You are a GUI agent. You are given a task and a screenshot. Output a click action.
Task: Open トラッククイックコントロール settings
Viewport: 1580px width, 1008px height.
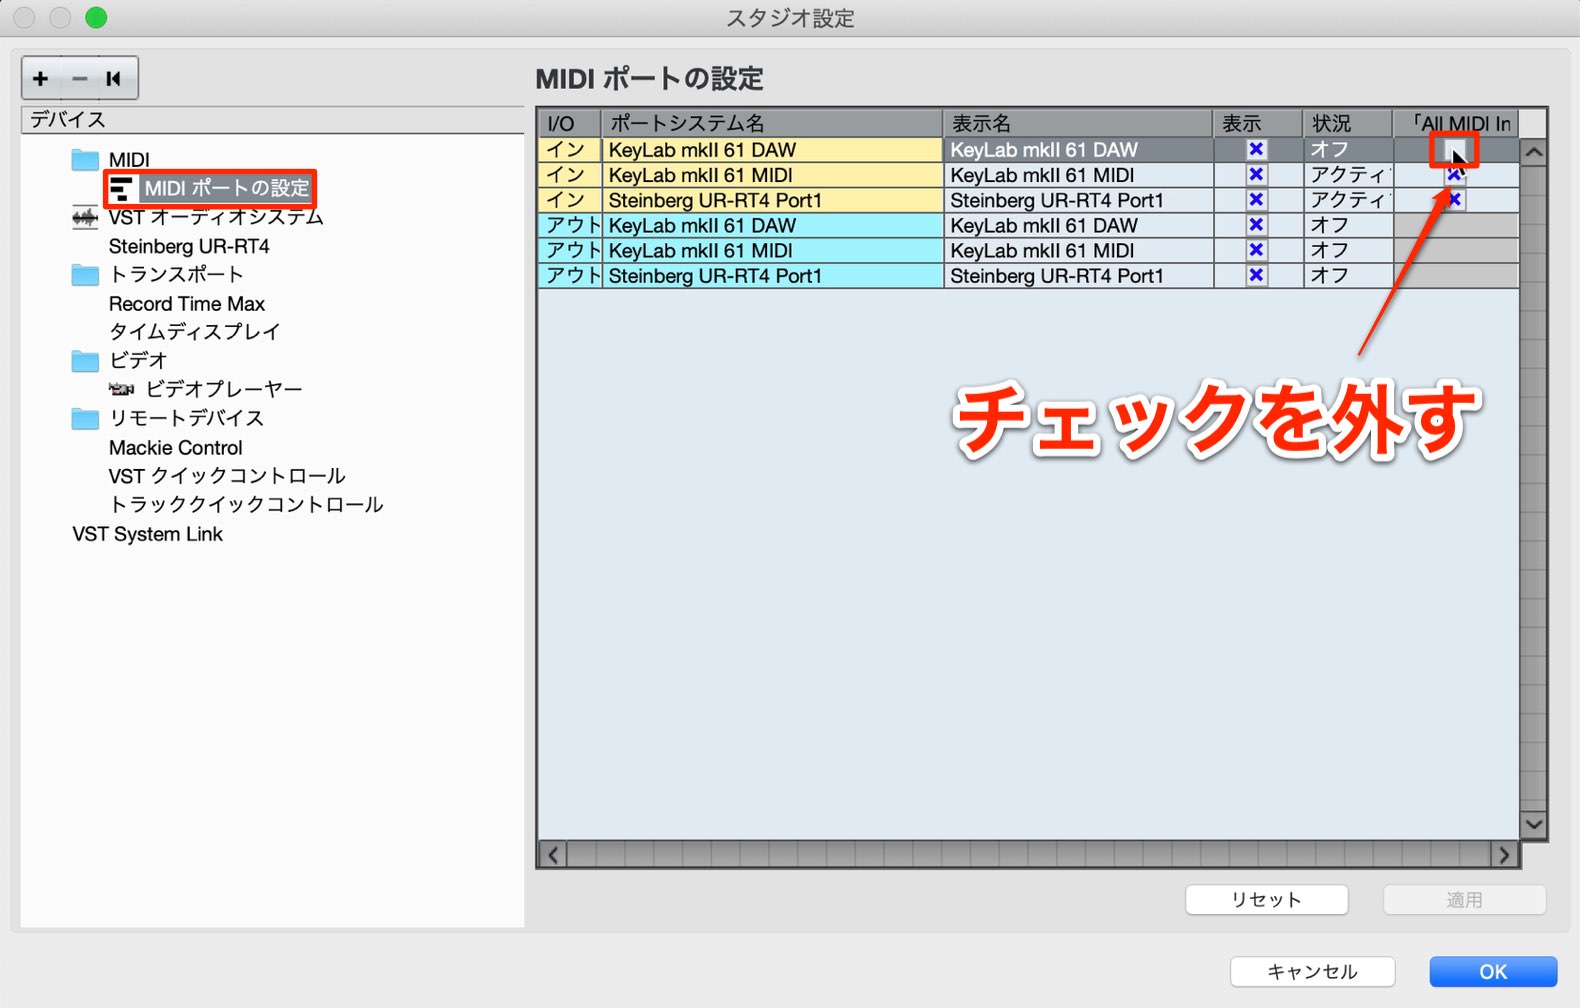pos(246,505)
